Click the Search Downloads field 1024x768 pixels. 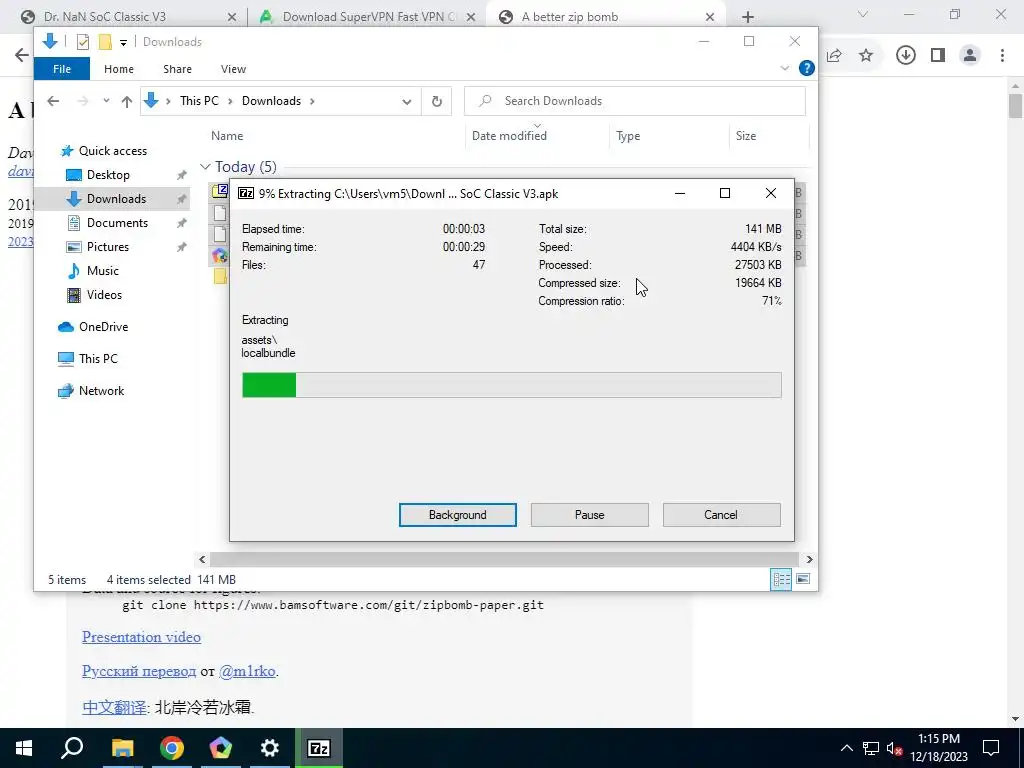click(635, 101)
